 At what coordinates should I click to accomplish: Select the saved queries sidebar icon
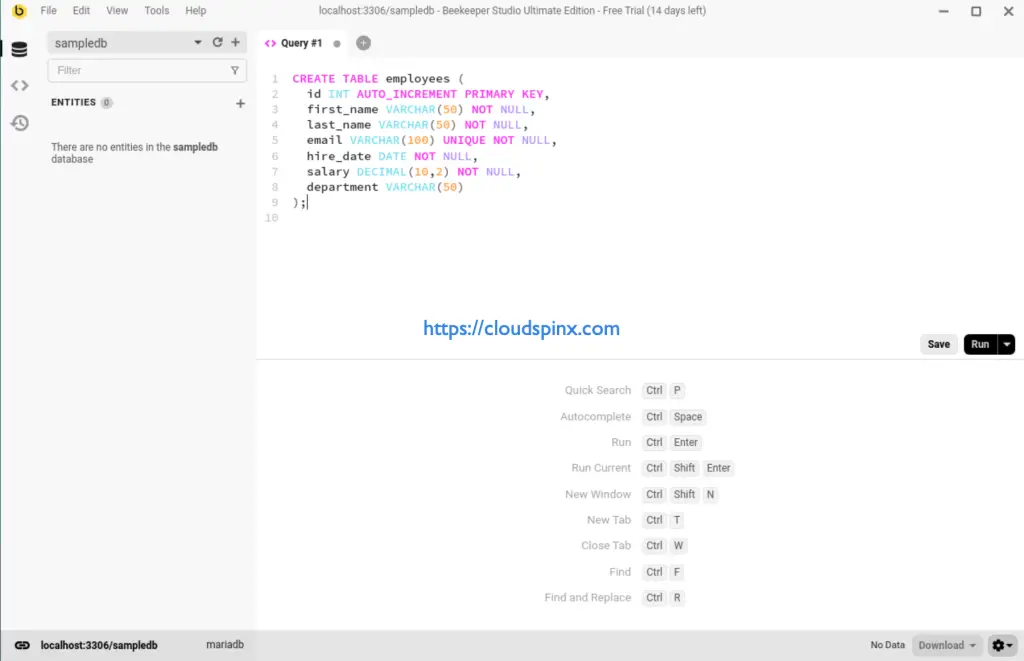[x=19, y=85]
